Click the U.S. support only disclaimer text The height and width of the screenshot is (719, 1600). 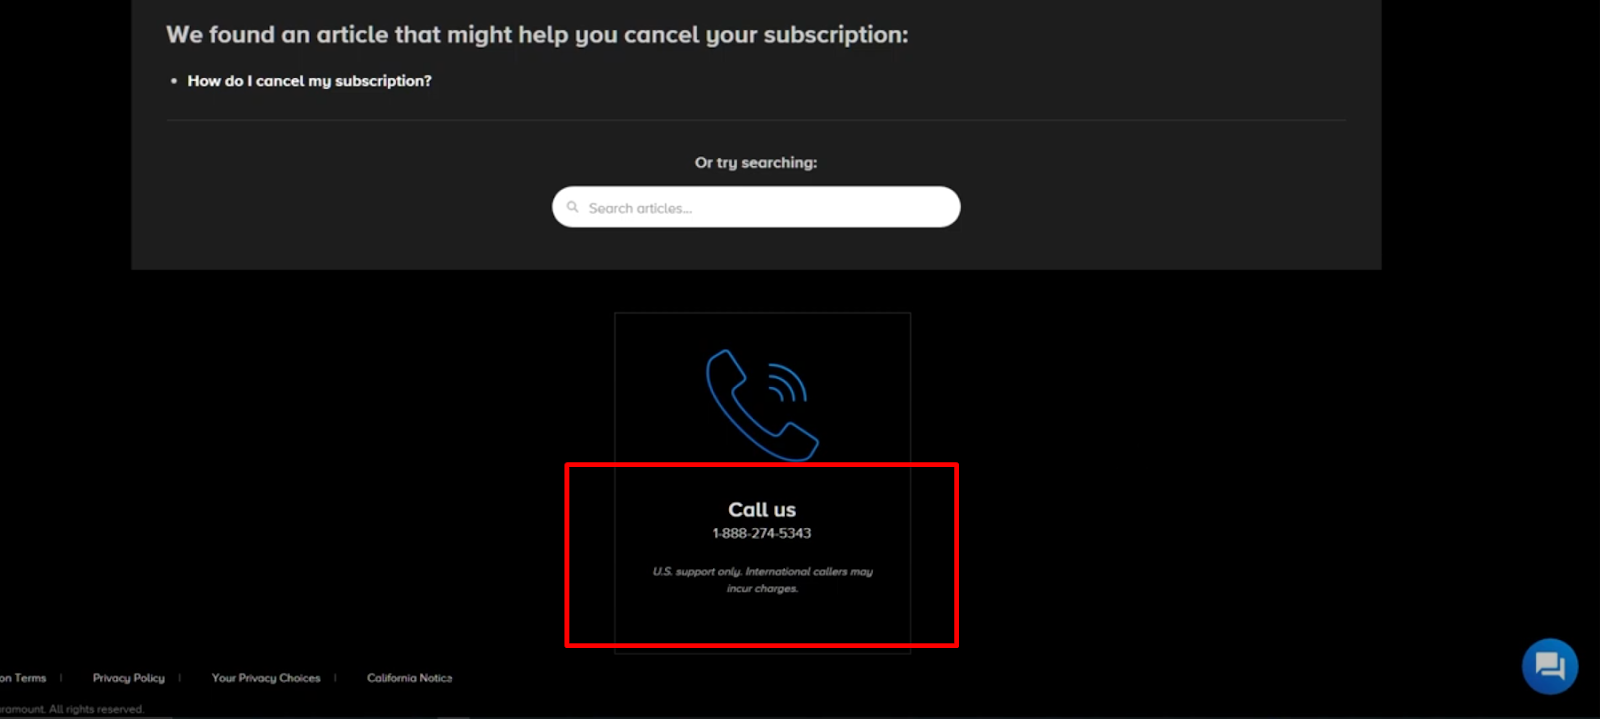(762, 580)
